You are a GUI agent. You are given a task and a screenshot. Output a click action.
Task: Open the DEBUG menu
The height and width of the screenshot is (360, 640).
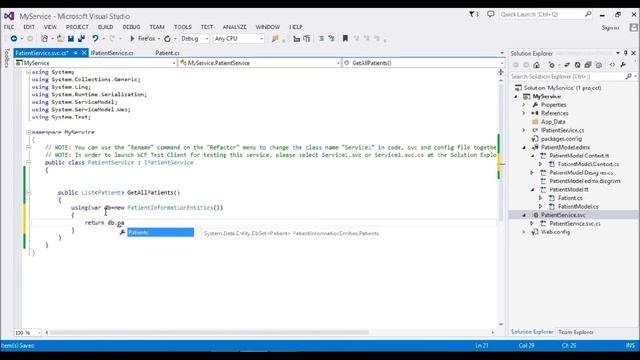pyautogui.click(x=131, y=27)
